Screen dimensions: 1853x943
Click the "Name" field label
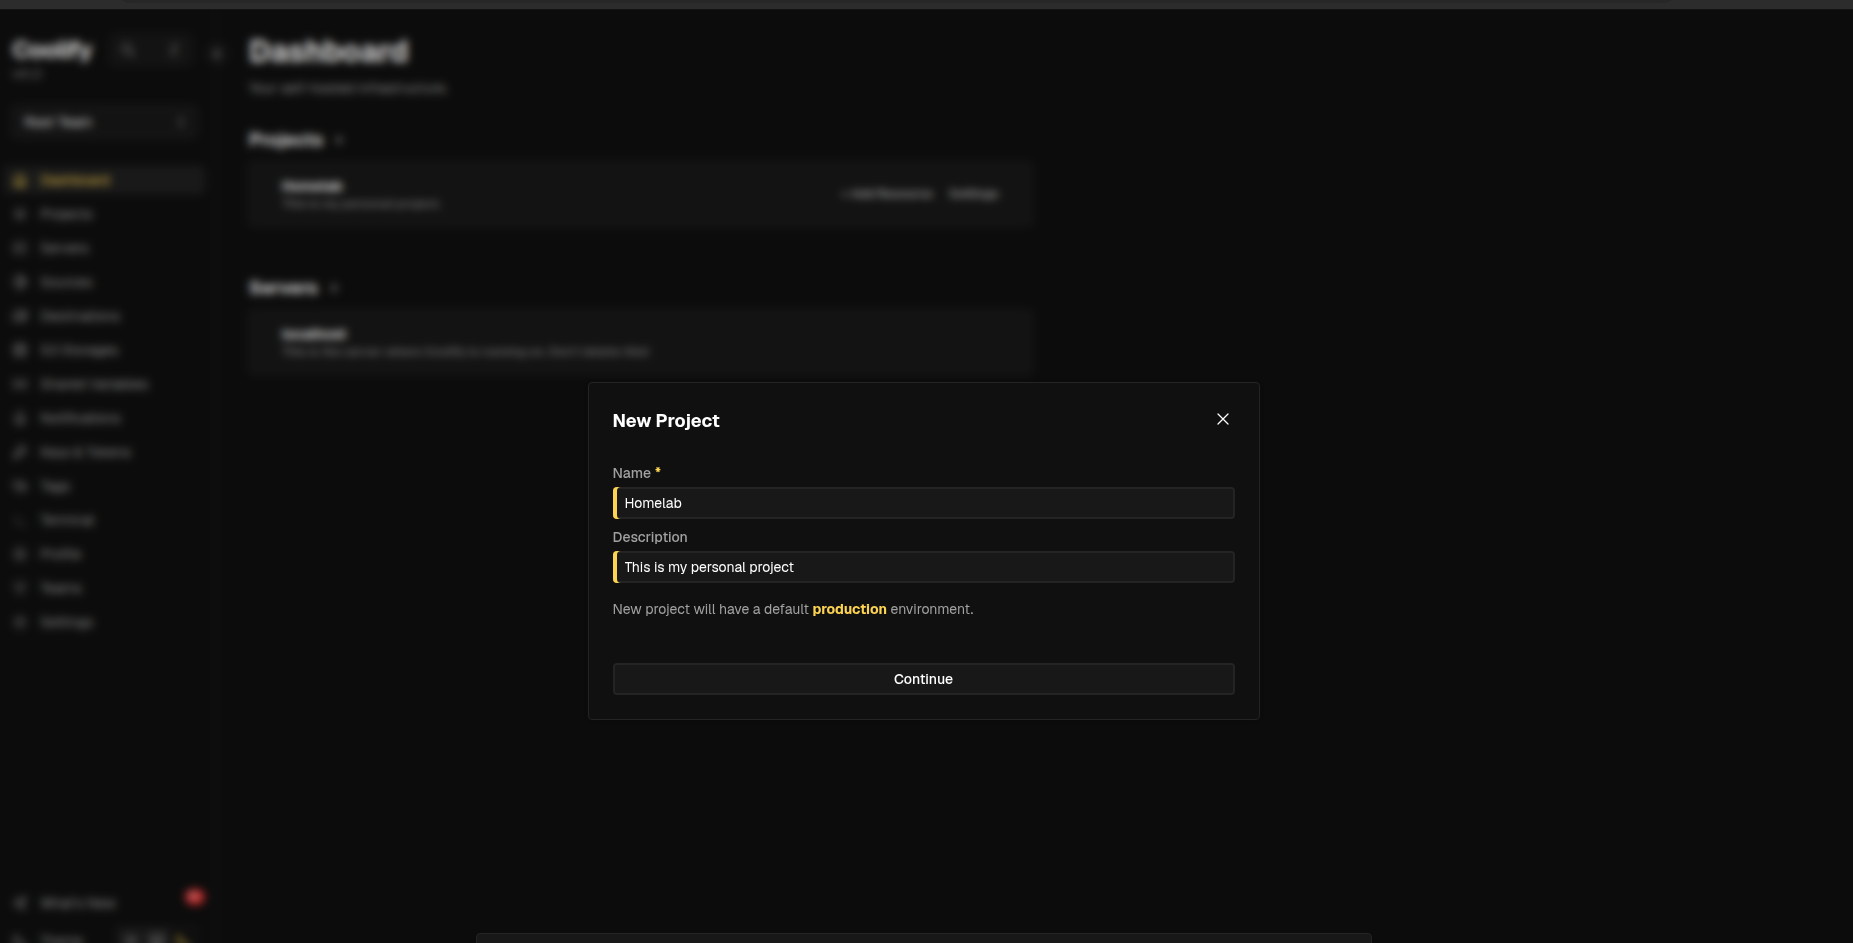[632, 473]
